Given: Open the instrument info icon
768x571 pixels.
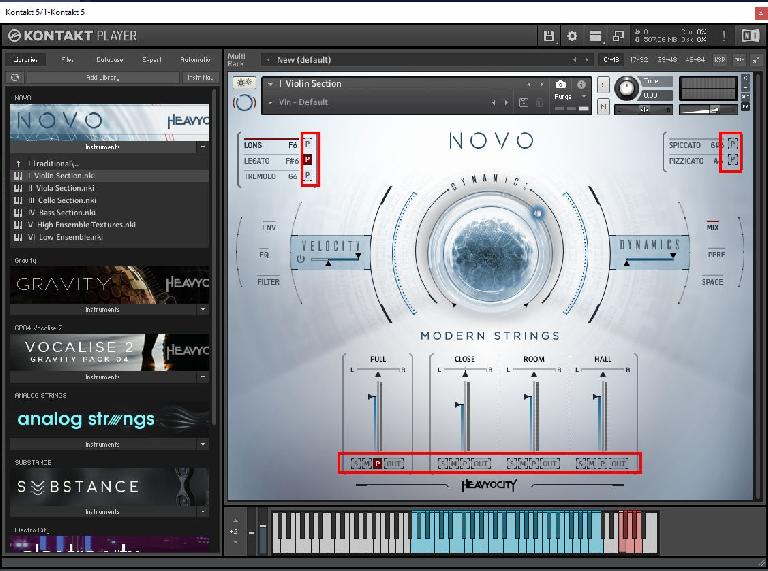Looking at the screenshot, I should [x=581, y=84].
